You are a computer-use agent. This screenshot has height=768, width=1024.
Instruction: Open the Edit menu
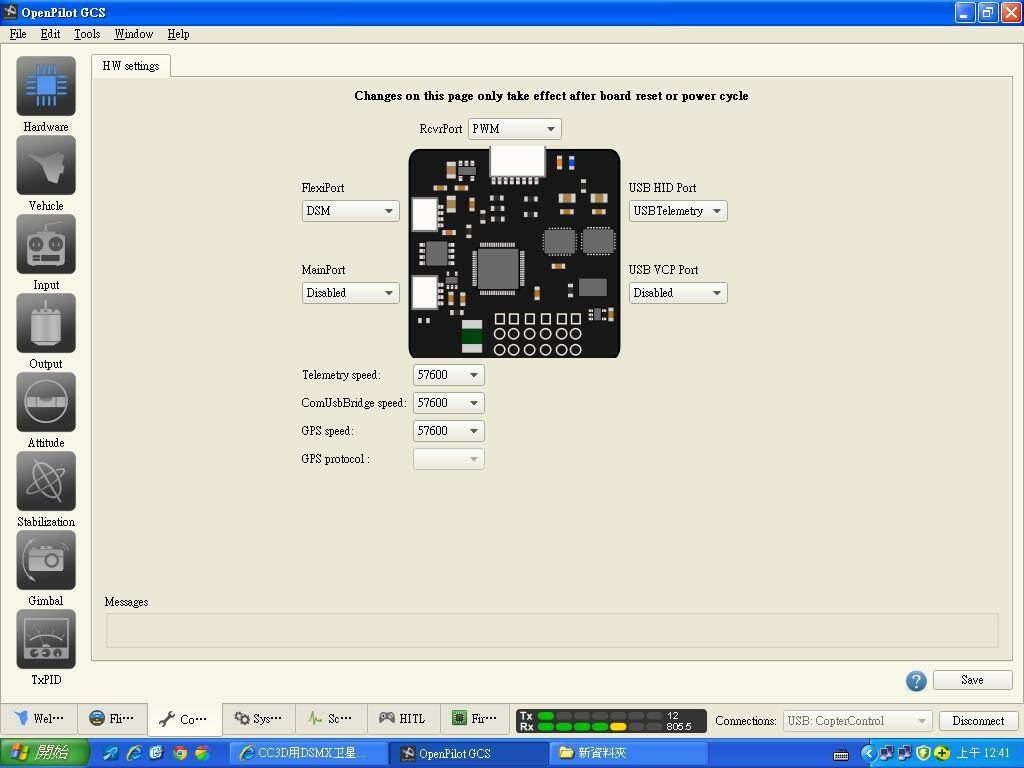[50, 34]
